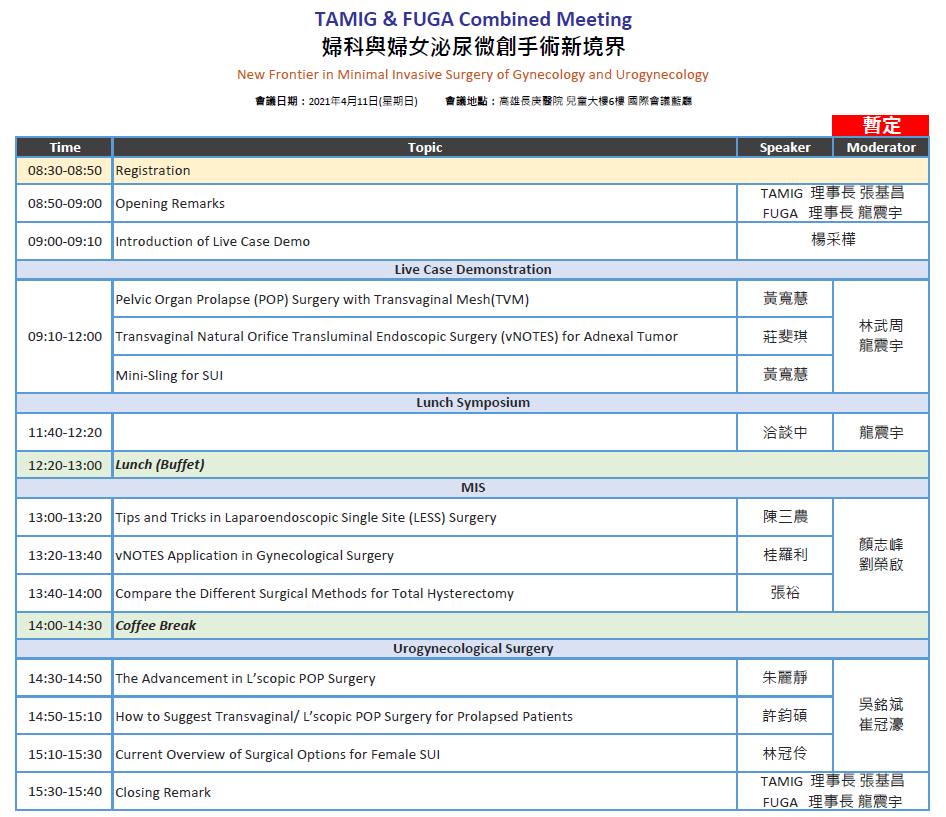Image resolution: width=946 pixels, height=817 pixels.
Task: Click the "Time" column header
Action: pos(65,147)
